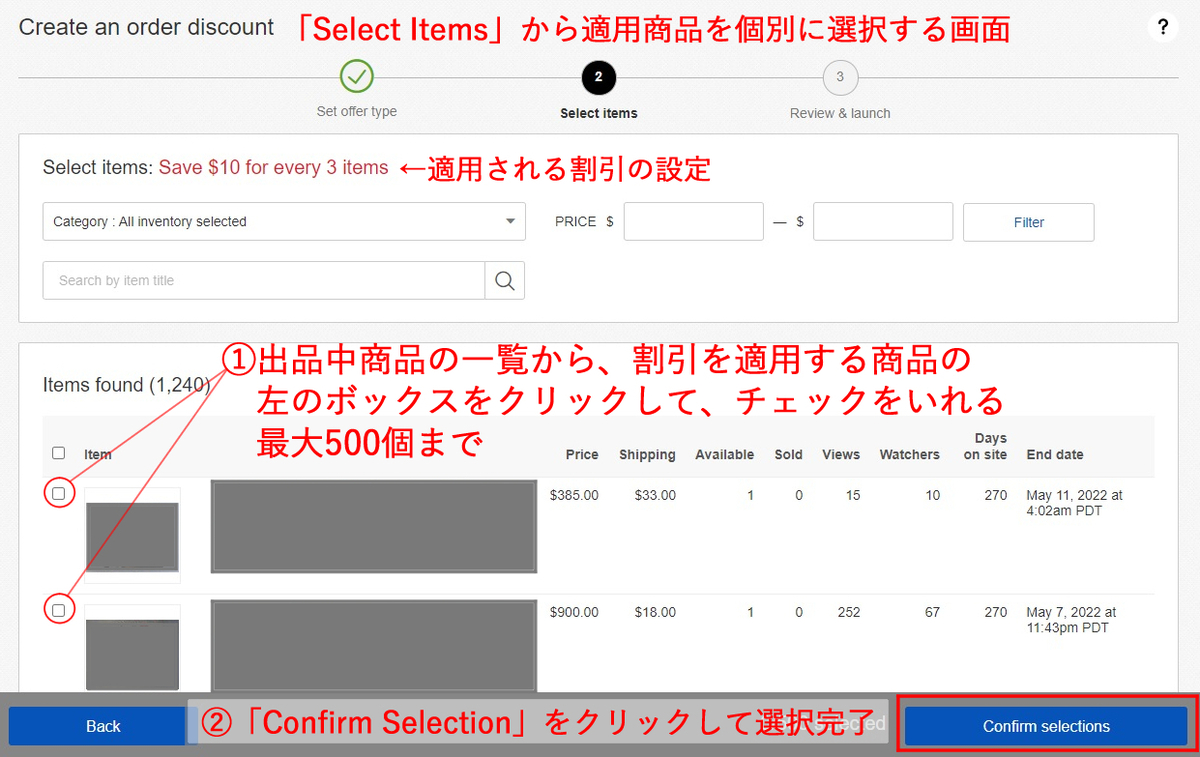Click the End date column header
The image size is (1200, 757).
(1055, 454)
